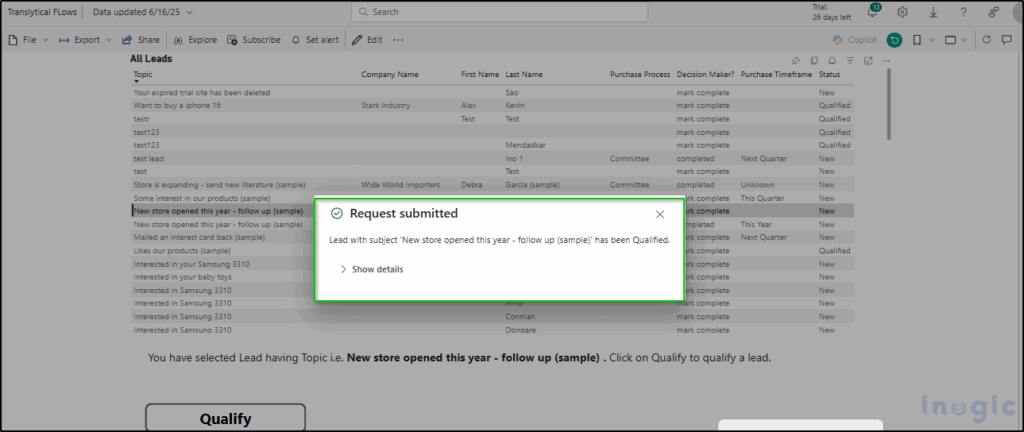The height and width of the screenshot is (432, 1024).
Task: Expand Show details in the dialog
Action: tap(371, 269)
